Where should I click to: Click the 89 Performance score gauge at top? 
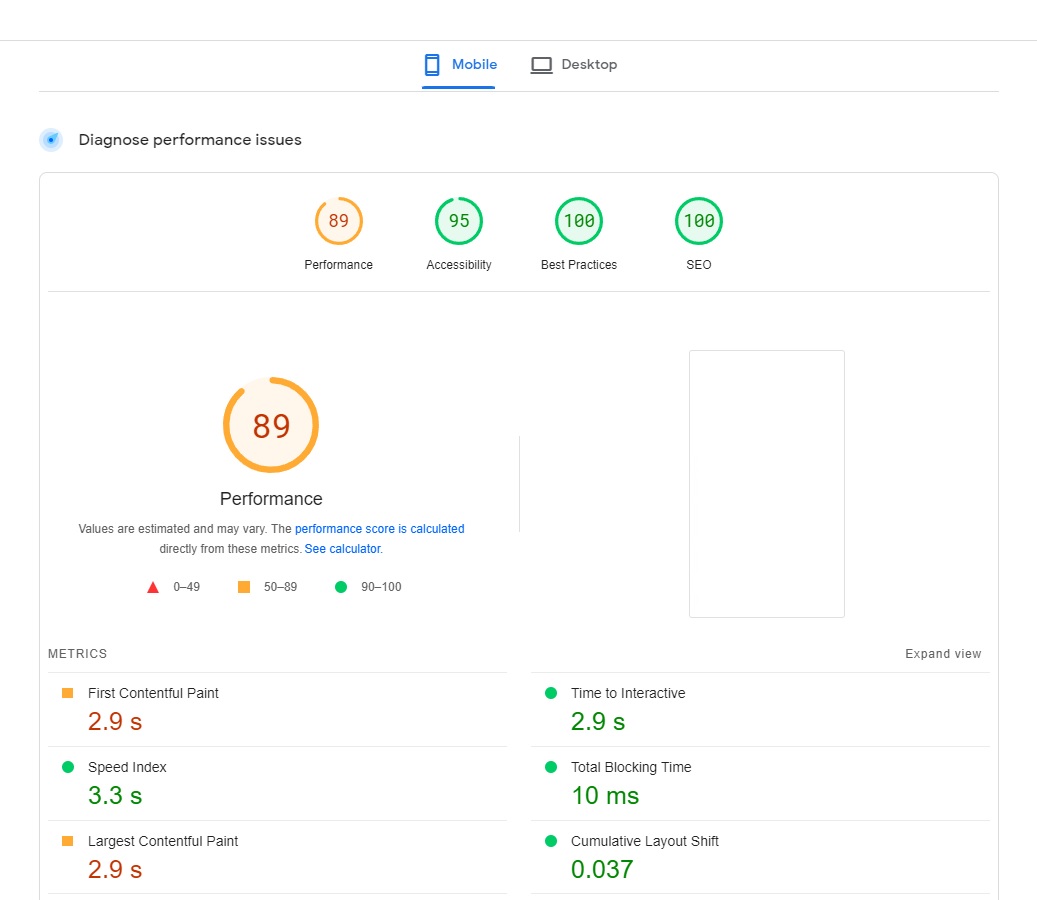(339, 221)
